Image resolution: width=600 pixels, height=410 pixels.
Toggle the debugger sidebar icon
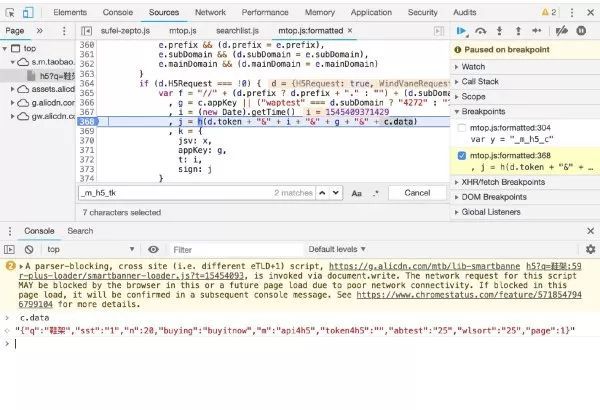tap(439, 31)
